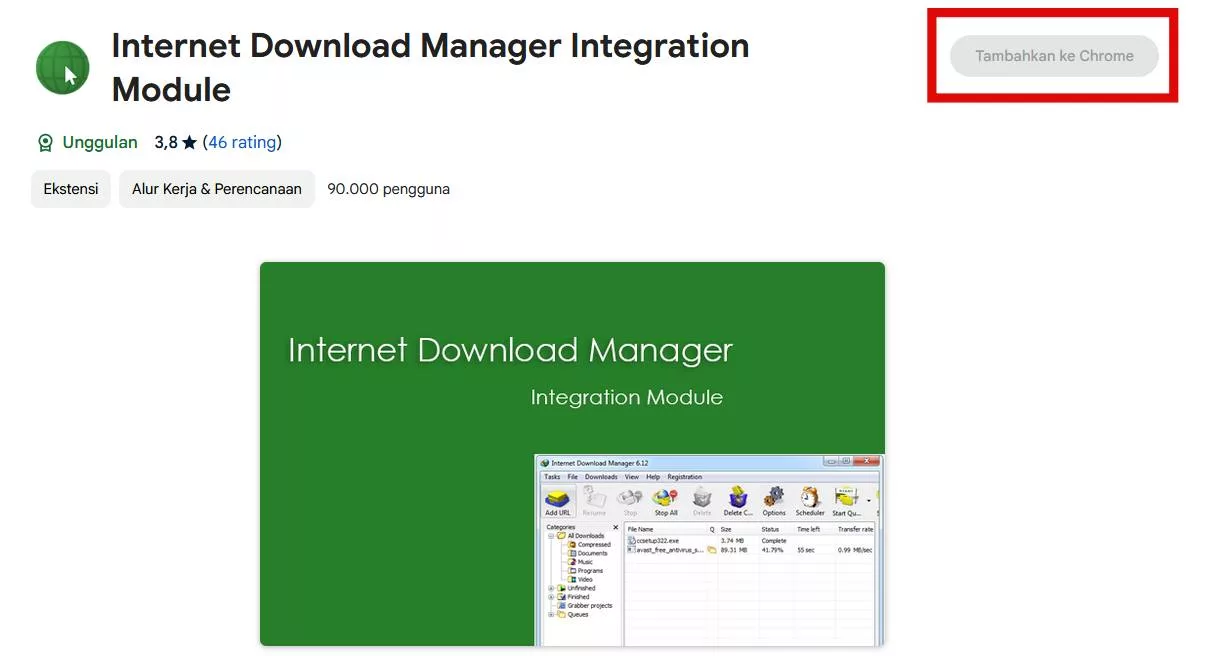Click the Unggulan label text

(x=100, y=143)
